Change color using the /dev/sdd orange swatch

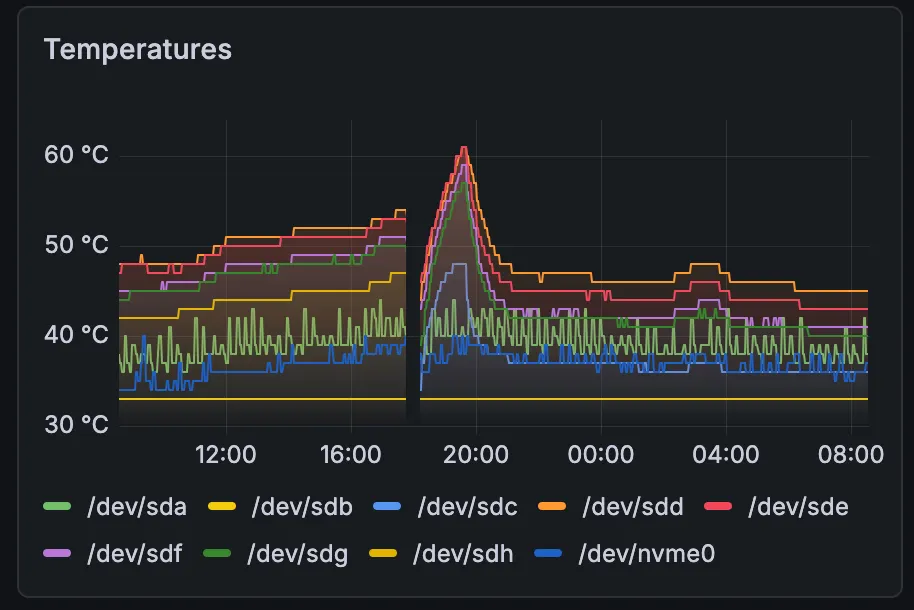(555, 507)
